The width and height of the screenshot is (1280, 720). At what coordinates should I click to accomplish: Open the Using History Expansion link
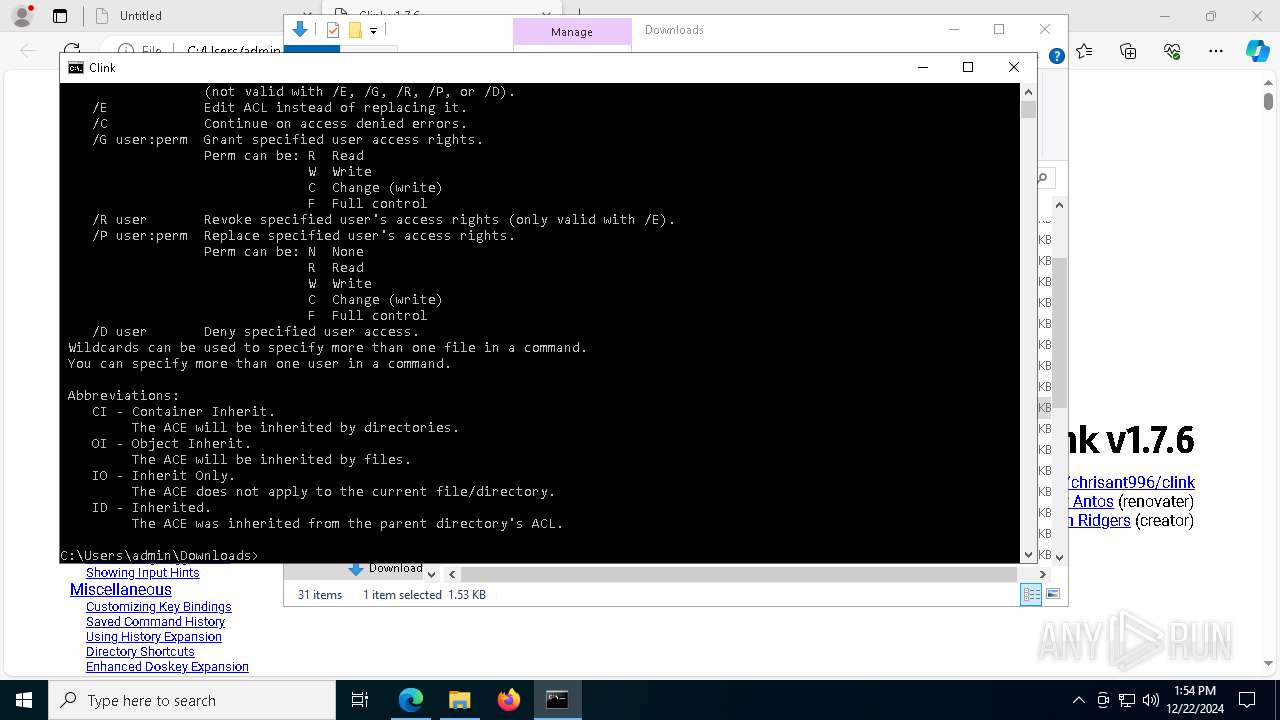pyautogui.click(x=154, y=637)
